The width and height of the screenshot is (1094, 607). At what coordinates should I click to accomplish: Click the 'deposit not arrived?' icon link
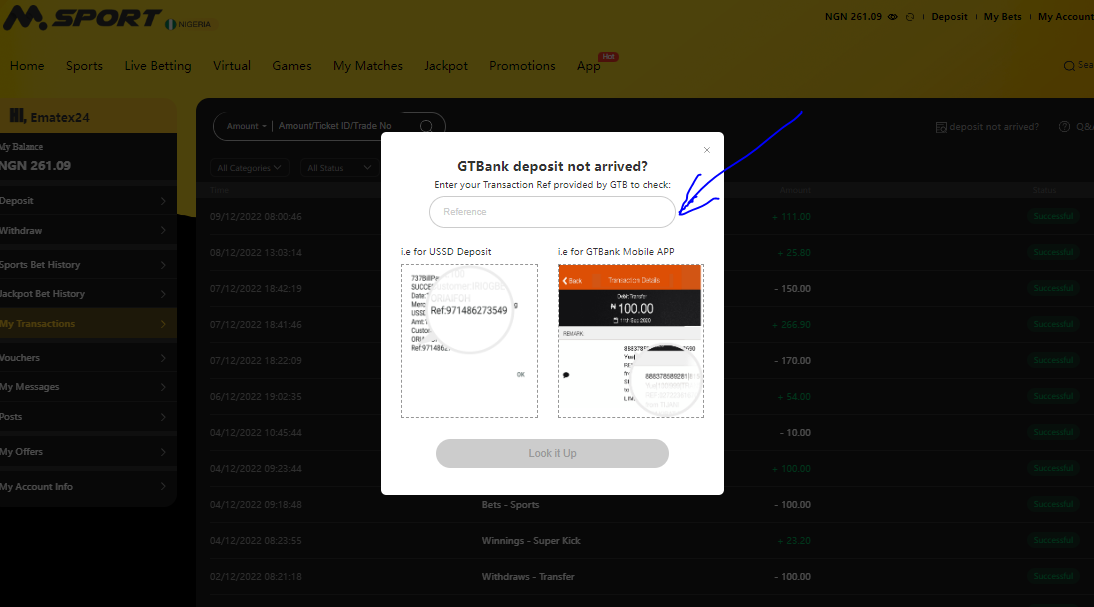[941, 127]
